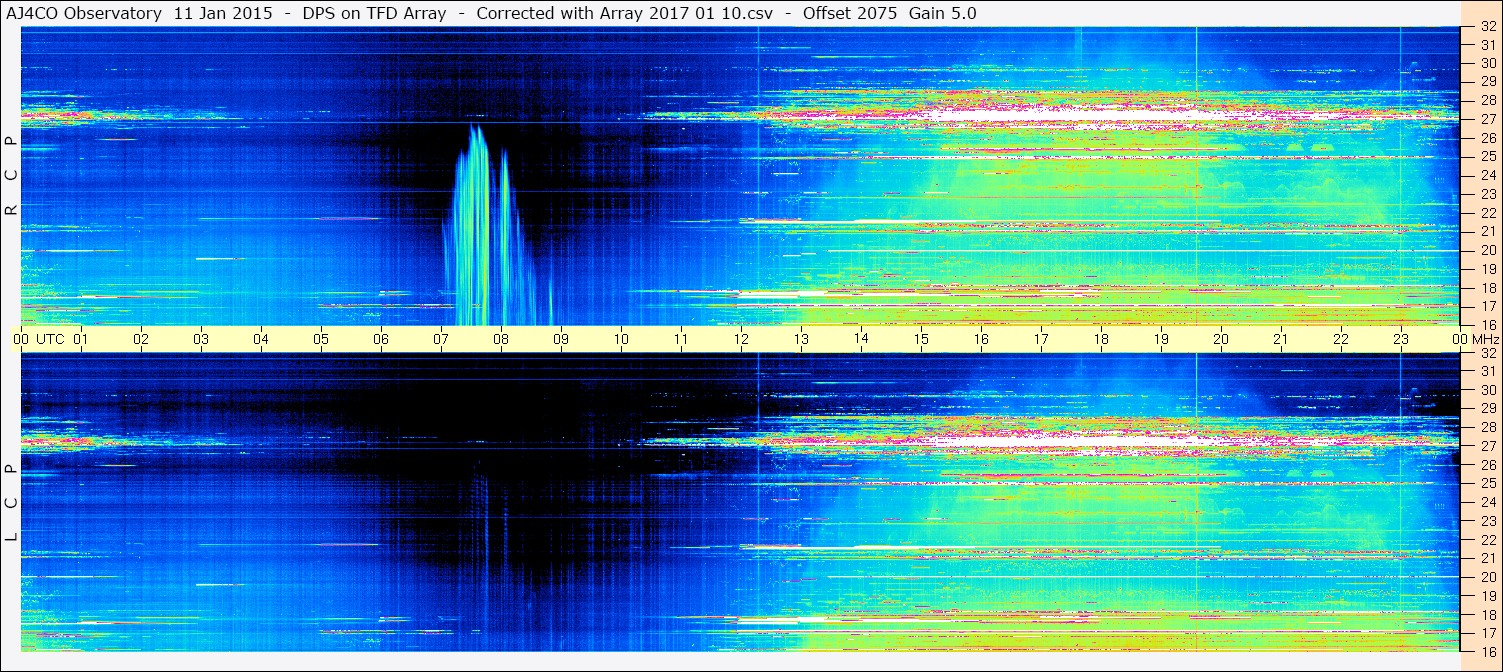Pick the 18 hour label on the time axis

1101,339
